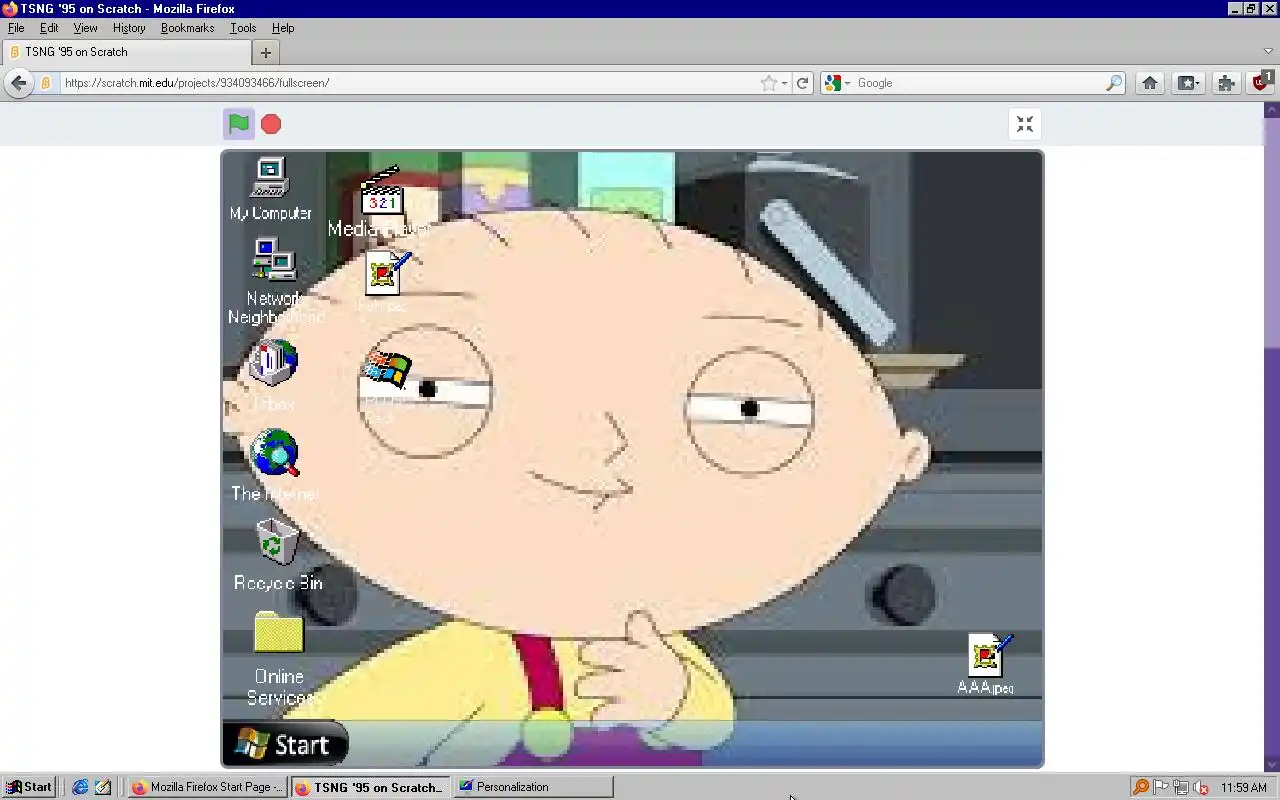Click the green flag to run the project
This screenshot has height=800, width=1280.
tap(238, 124)
